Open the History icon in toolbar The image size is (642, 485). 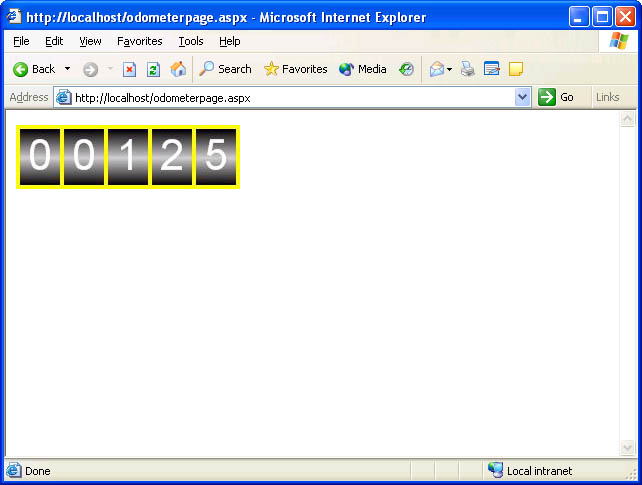(406, 69)
